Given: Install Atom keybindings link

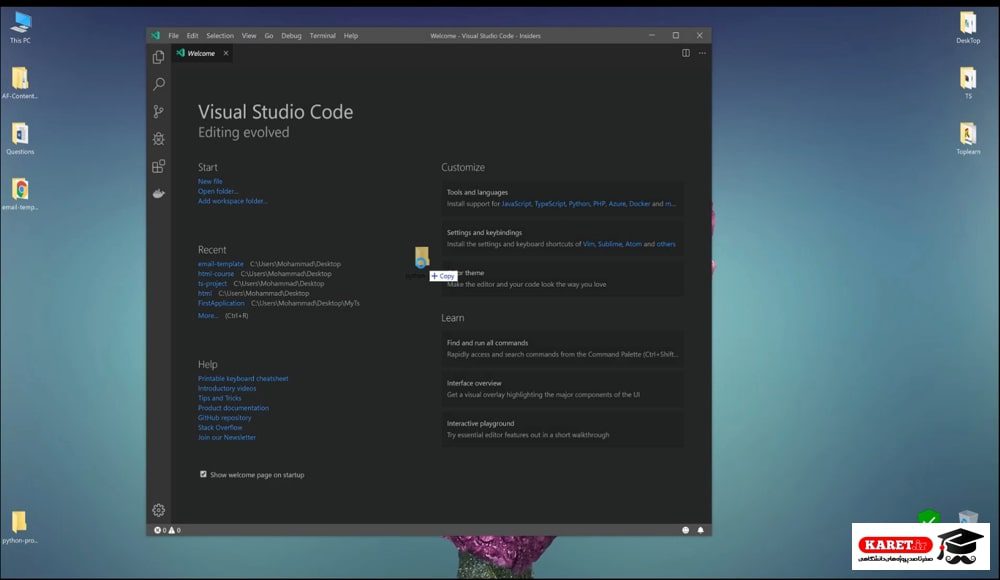Looking at the screenshot, I should coord(633,244).
